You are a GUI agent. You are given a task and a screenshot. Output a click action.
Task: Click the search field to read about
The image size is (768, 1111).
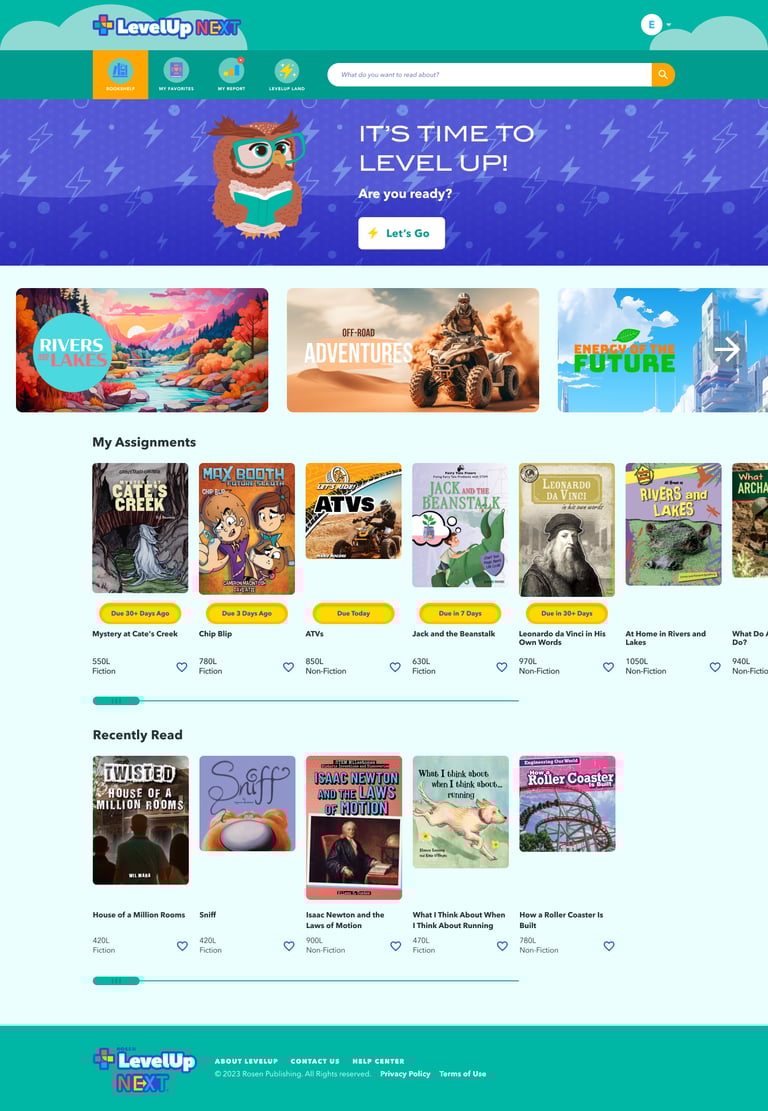(x=490, y=74)
